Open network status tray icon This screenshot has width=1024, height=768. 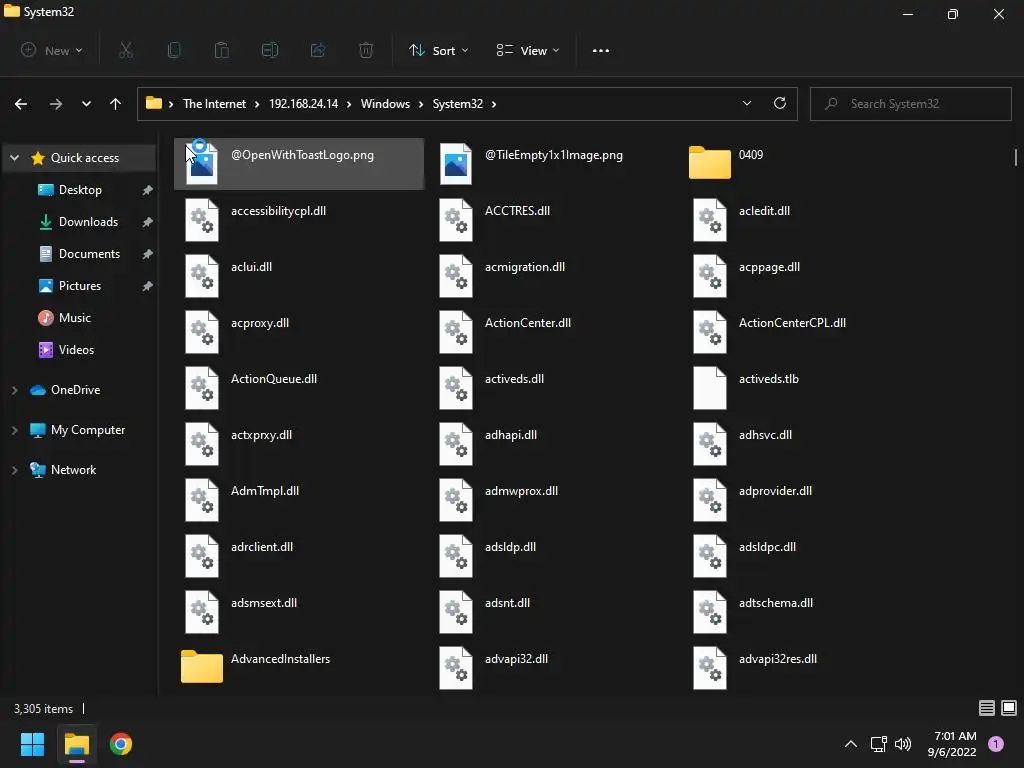[878, 744]
